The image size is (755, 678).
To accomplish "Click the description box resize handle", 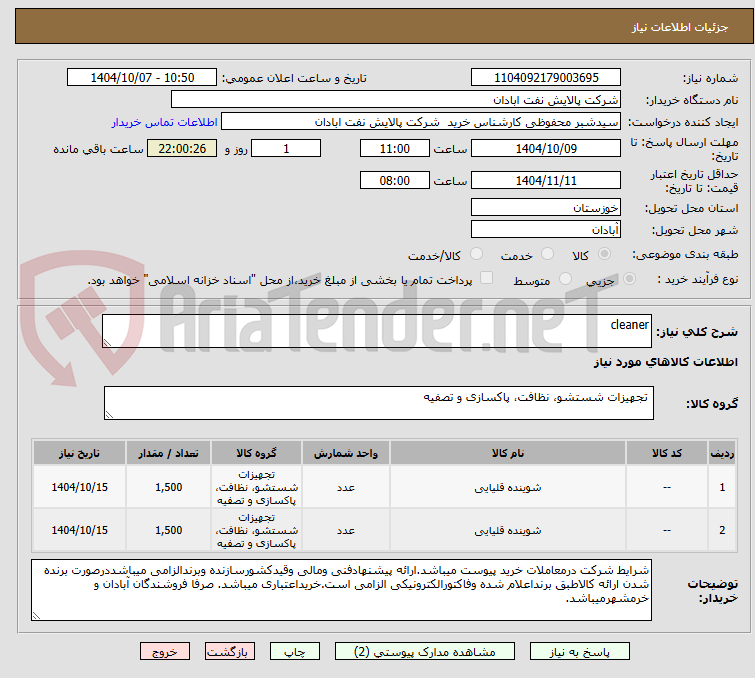I will pos(107,342).
